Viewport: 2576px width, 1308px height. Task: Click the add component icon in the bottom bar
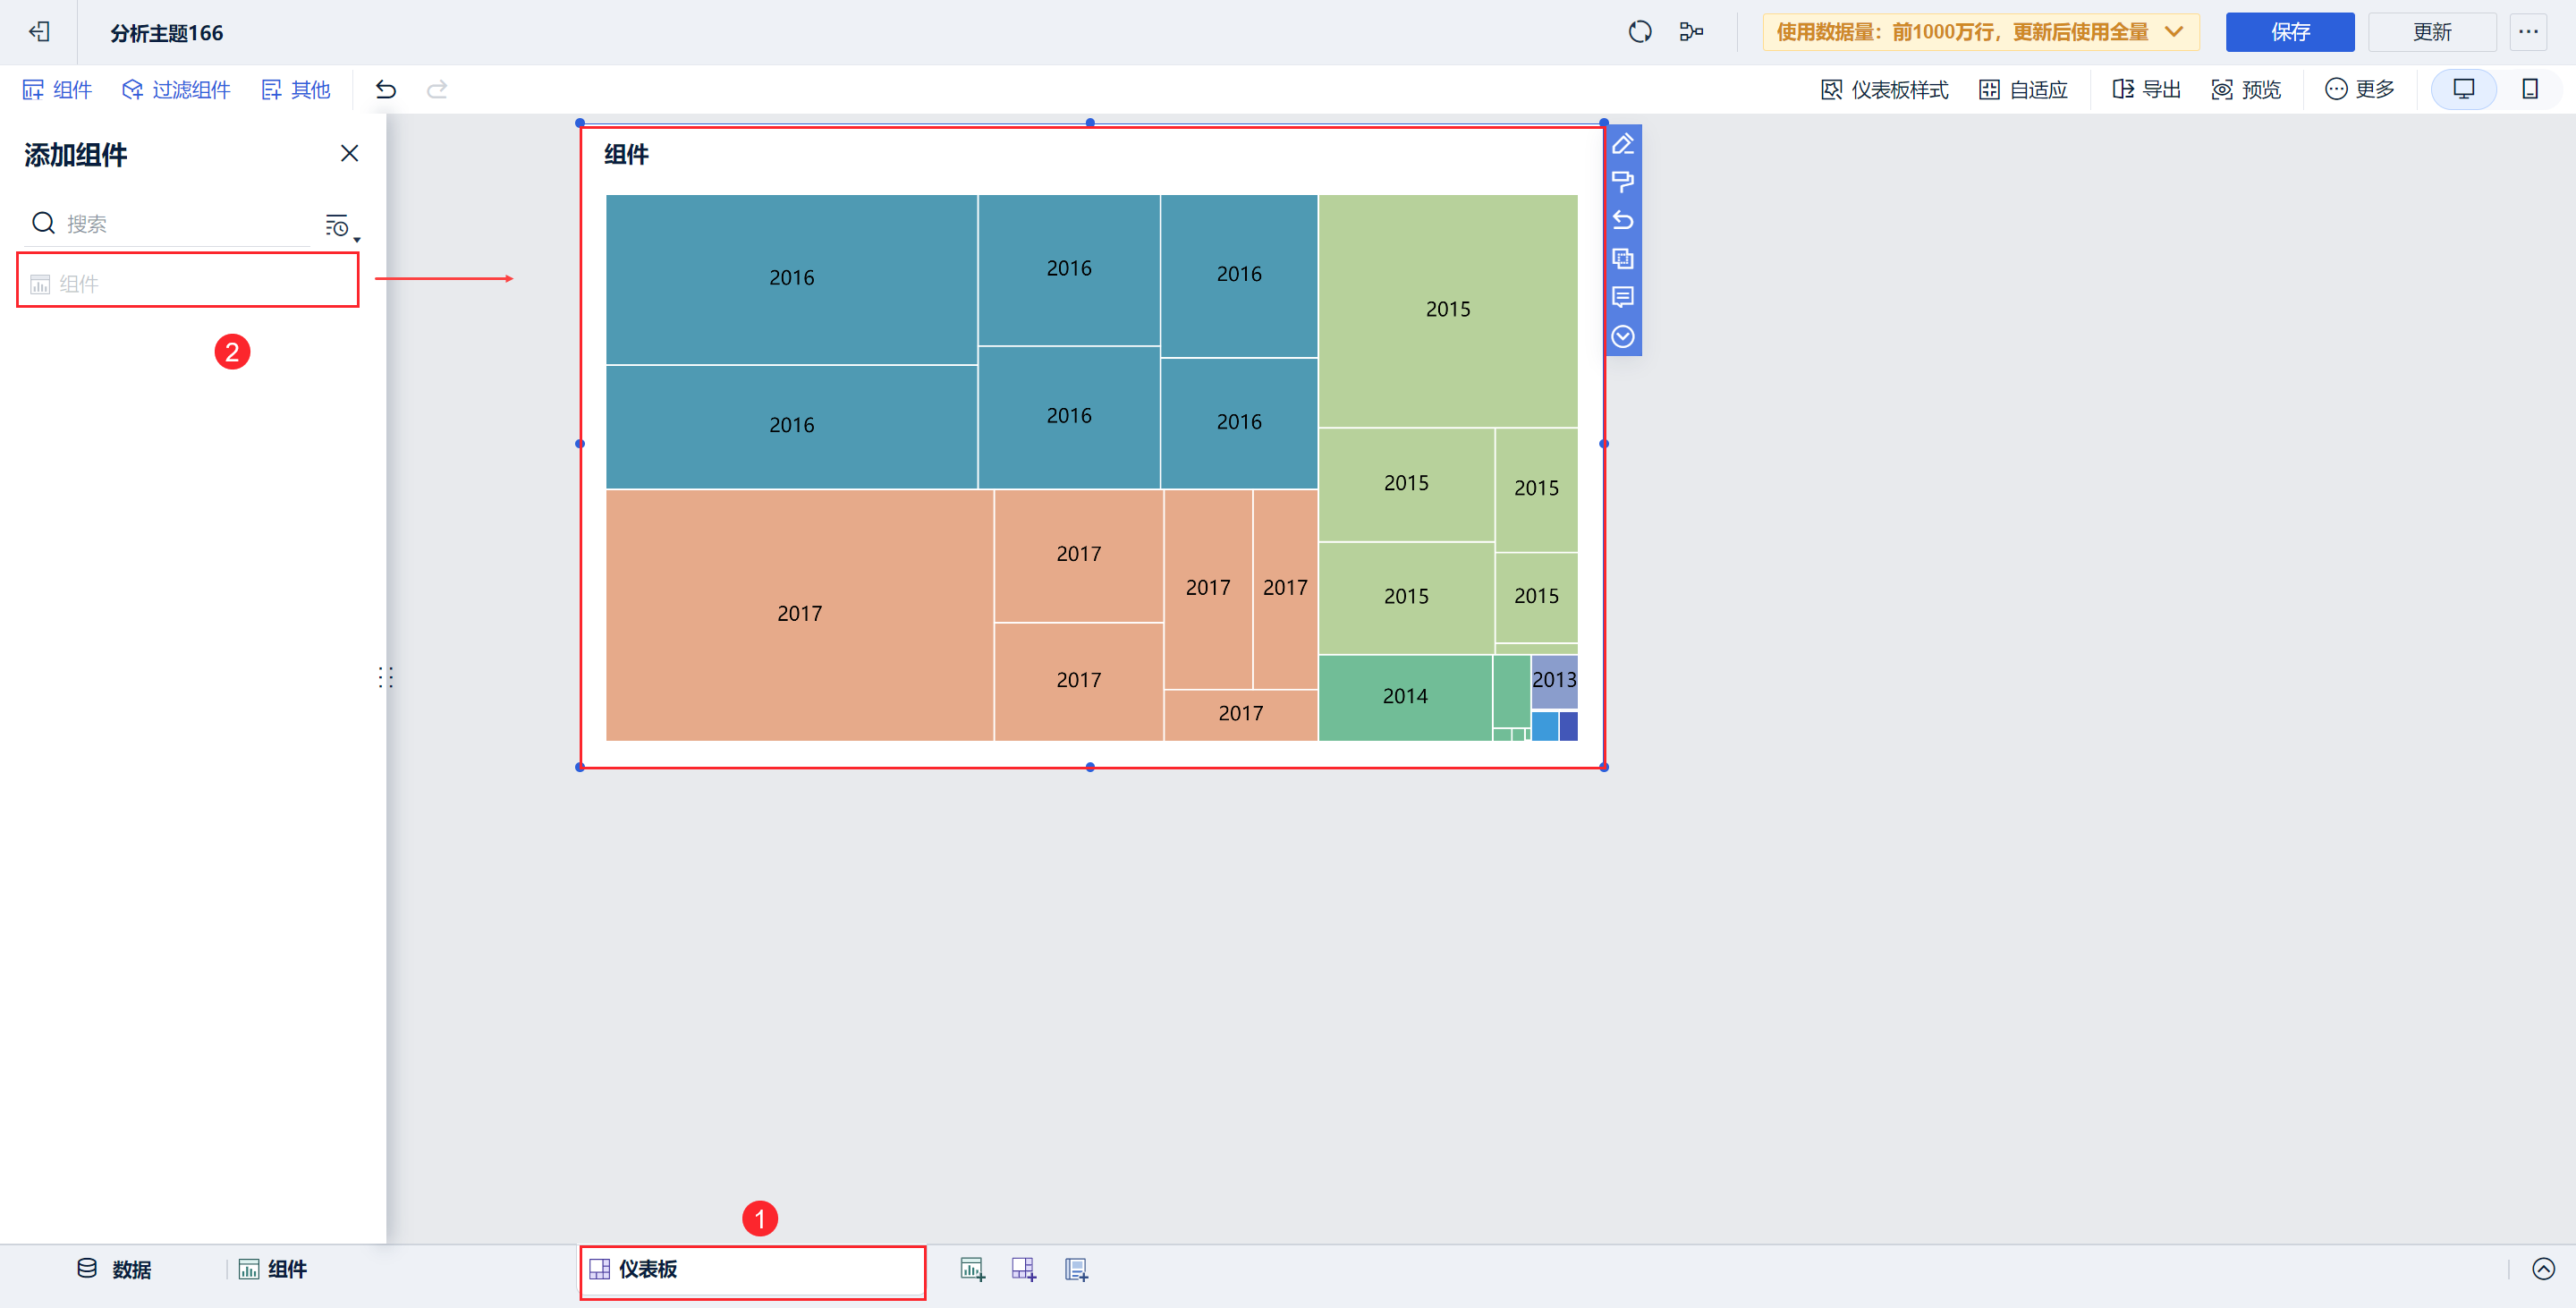click(x=972, y=1269)
